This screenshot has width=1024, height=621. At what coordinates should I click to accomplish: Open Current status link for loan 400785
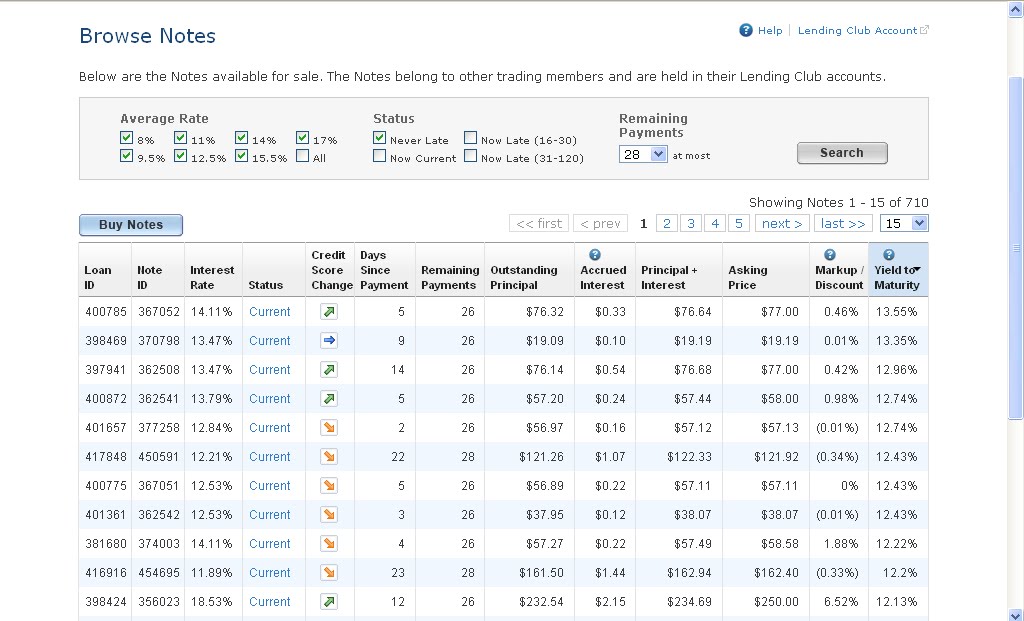click(269, 311)
